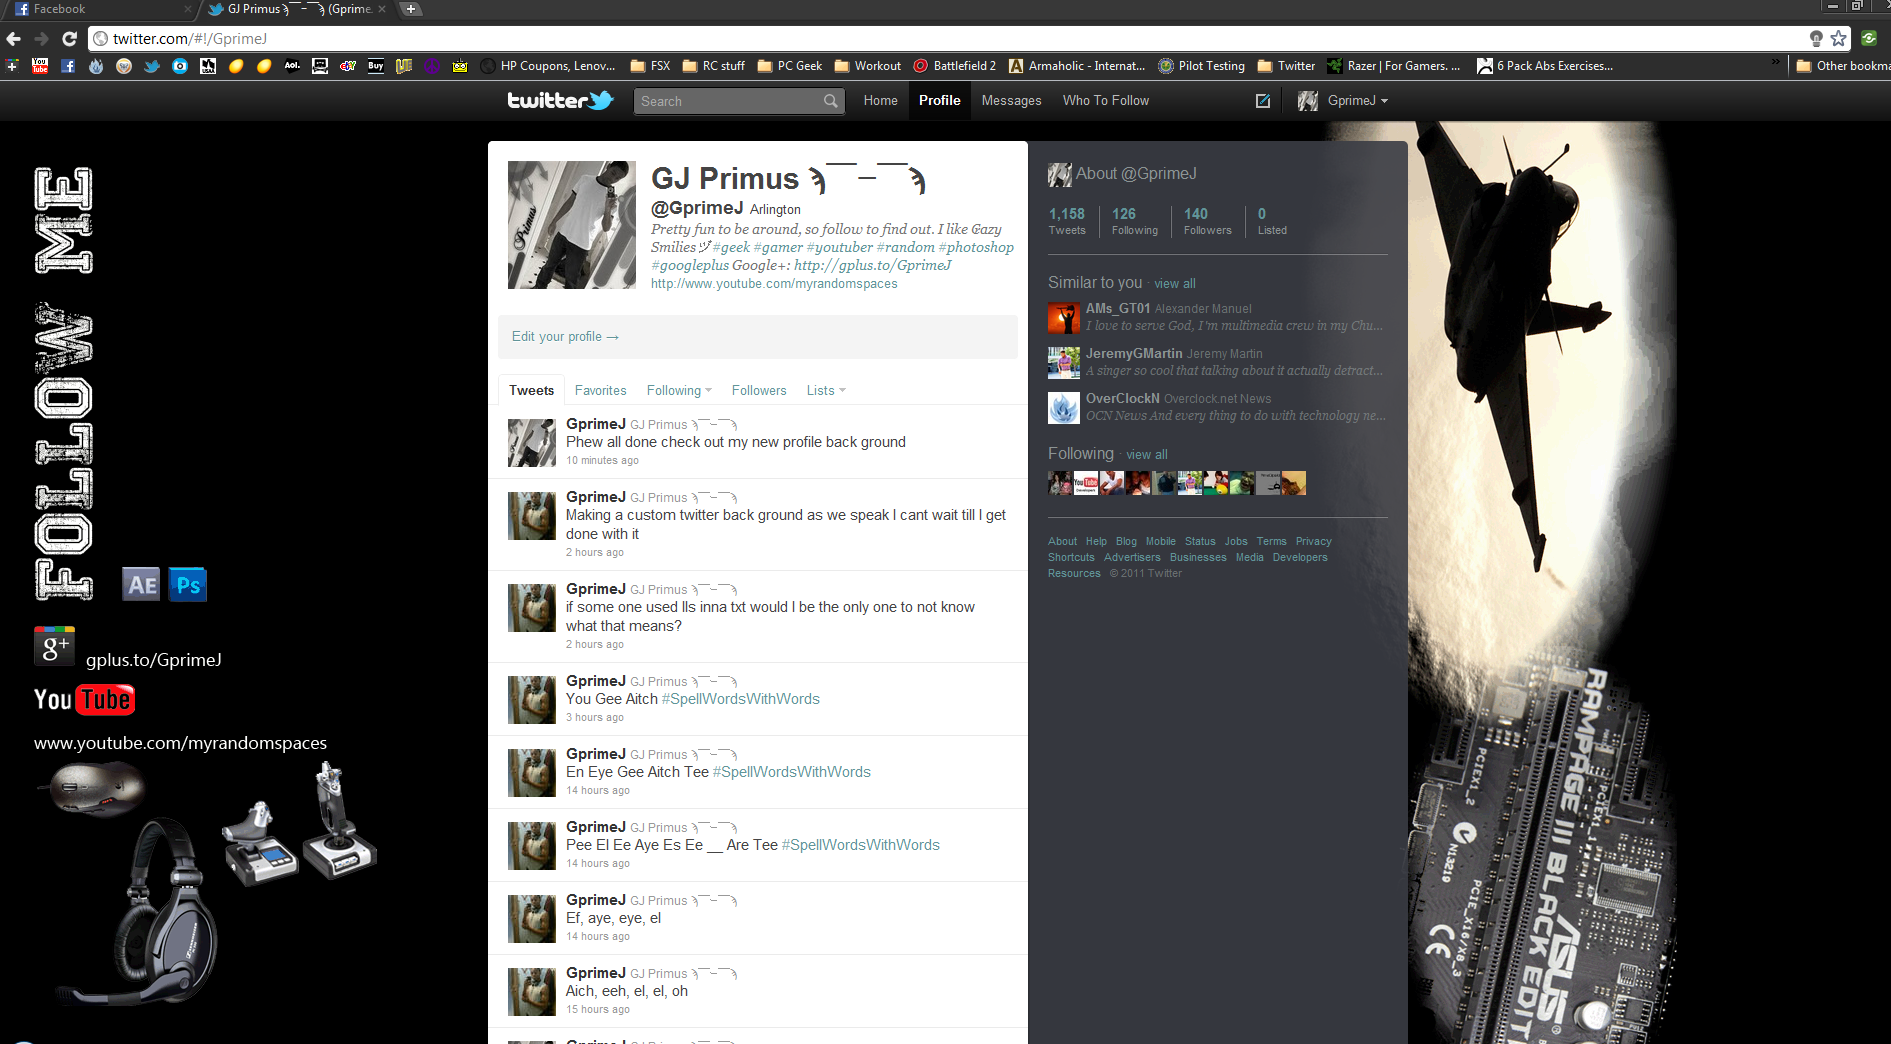Open the FSX bookmarks folder

click(x=650, y=66)
